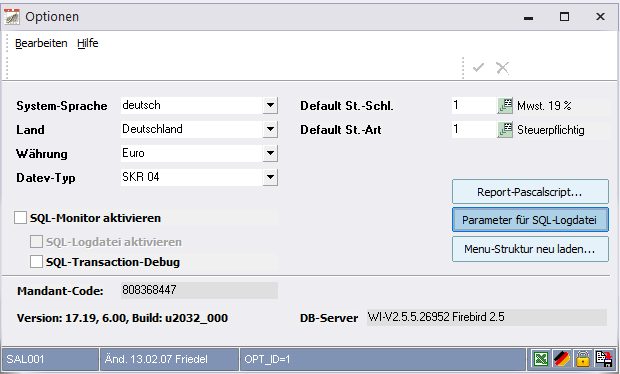Expand Land dropdown arrow
Image resolution: width=620 pixels, height=374 pixels.
click(x=270, y=129)
